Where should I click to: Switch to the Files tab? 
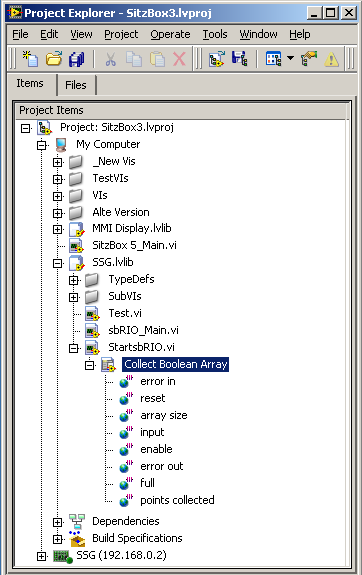coord(76,85)
